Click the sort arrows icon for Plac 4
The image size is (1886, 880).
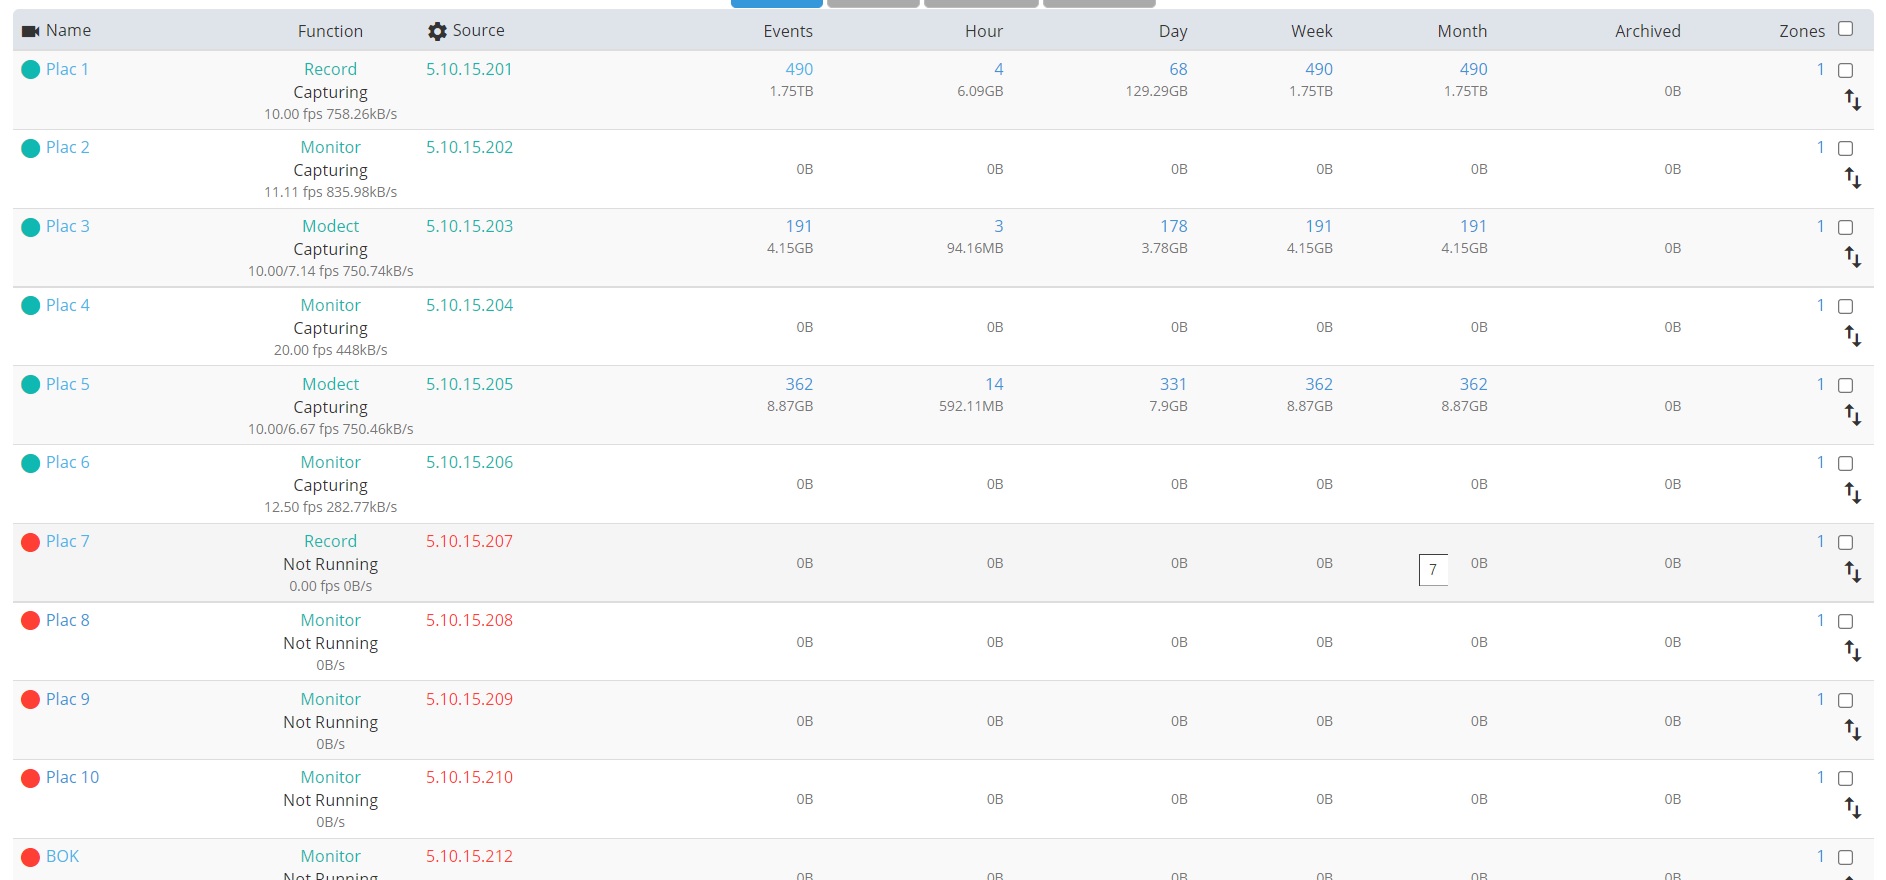coord(1852,336)
